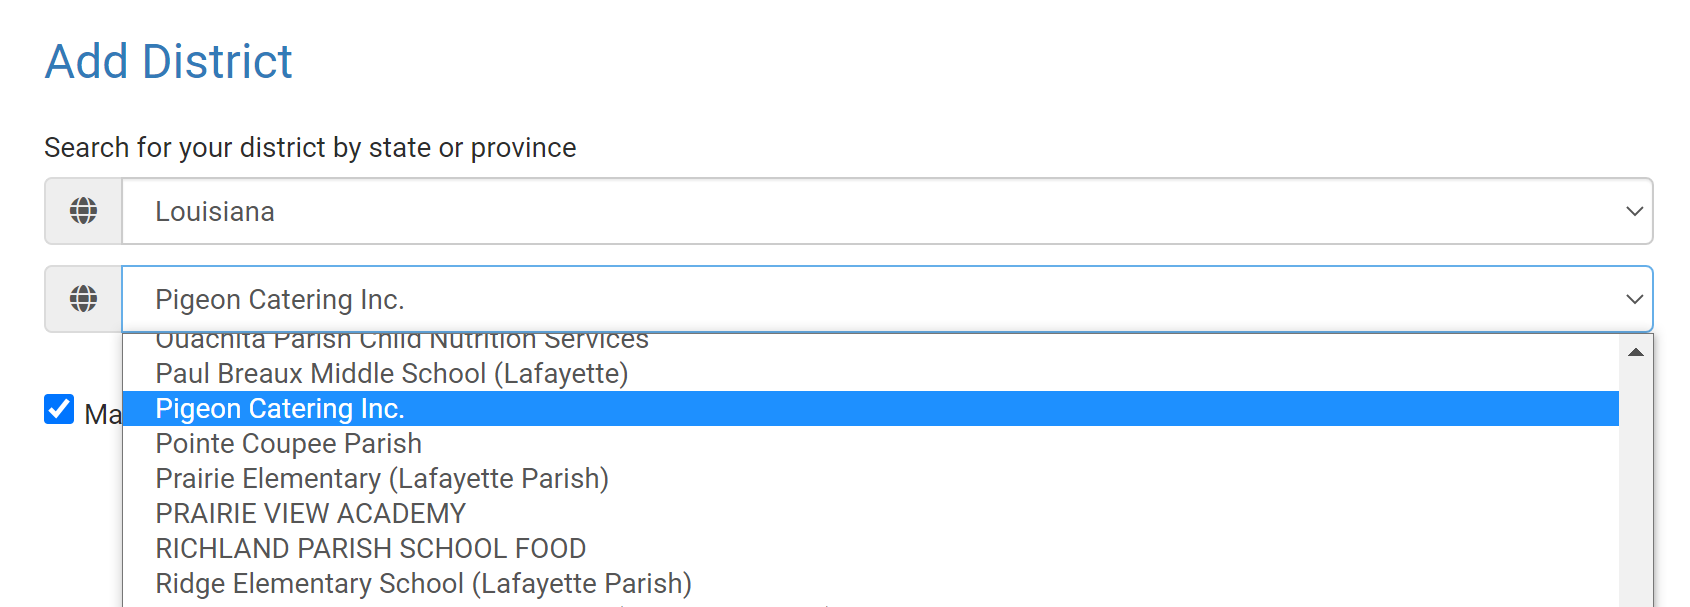Click the scroll-up arrow of the district list
Viewport: 1690px width, 607px height.
coord(1636,352)
